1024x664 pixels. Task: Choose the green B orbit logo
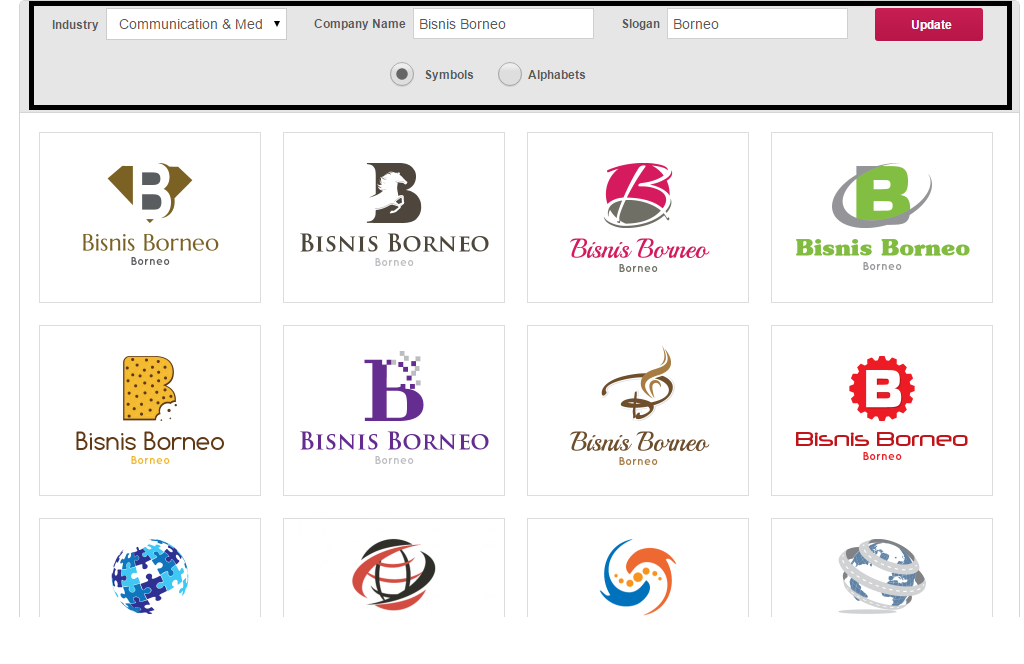pos(882,217)
